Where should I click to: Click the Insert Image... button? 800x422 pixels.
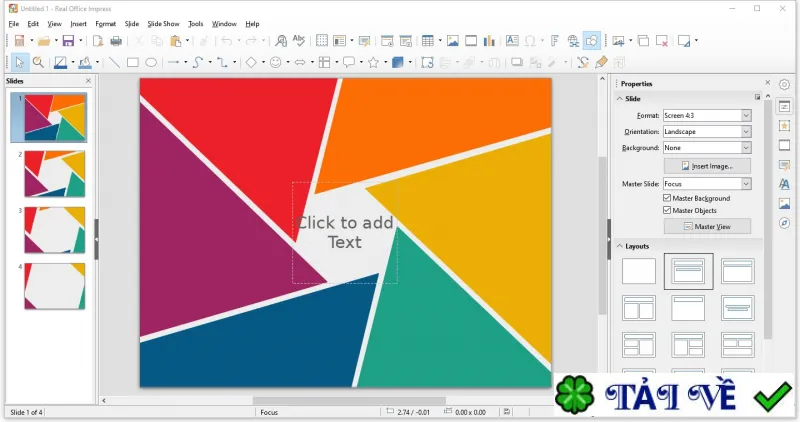(x=707, y=166)
